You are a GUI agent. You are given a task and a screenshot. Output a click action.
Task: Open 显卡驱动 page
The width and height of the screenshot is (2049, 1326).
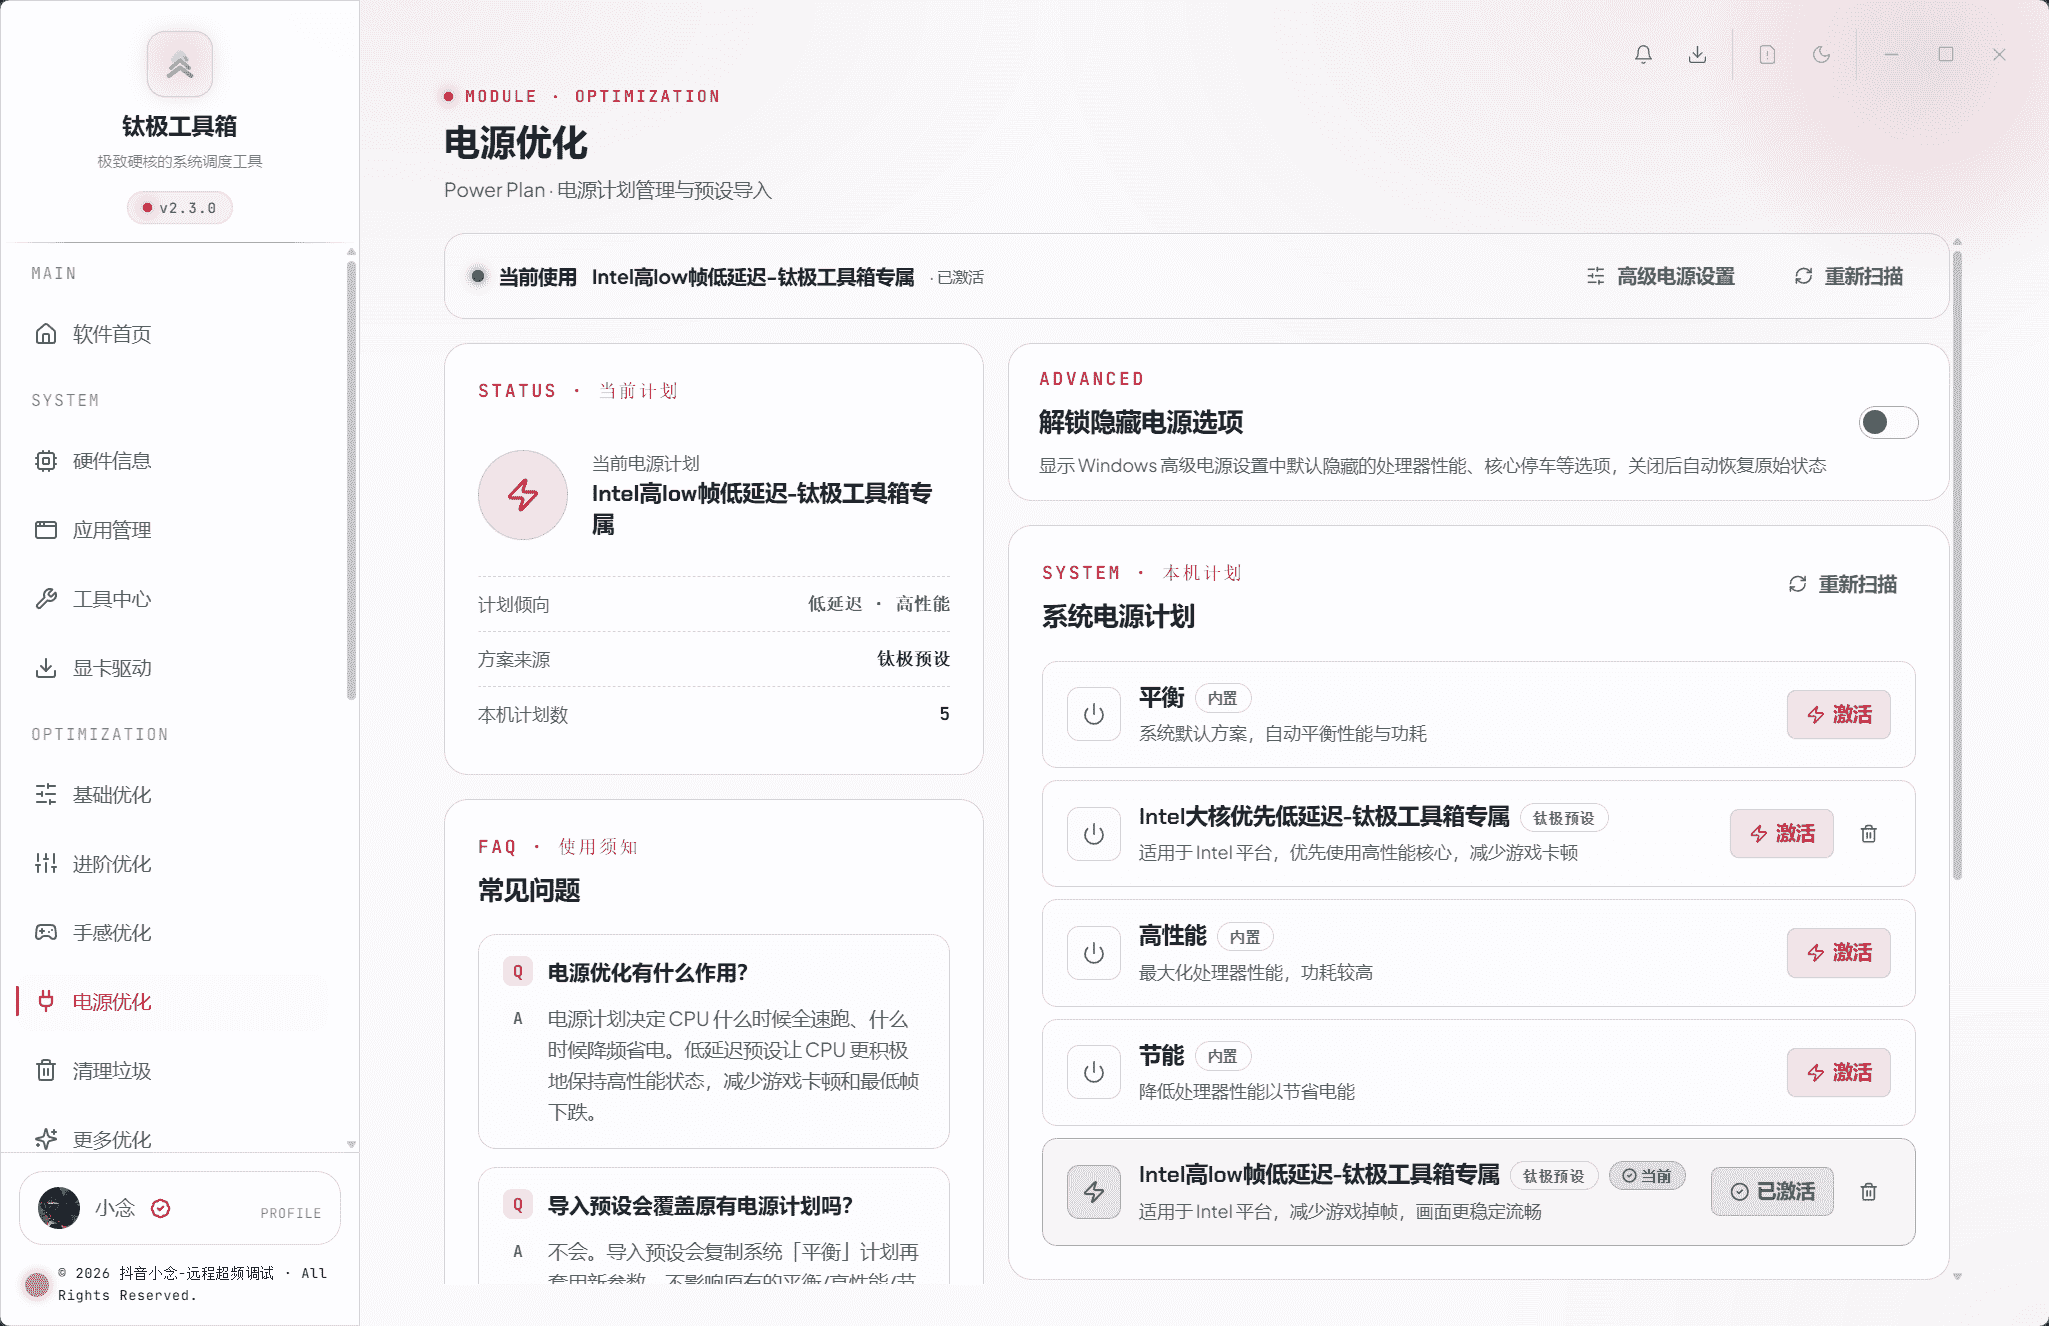(180, 668)
